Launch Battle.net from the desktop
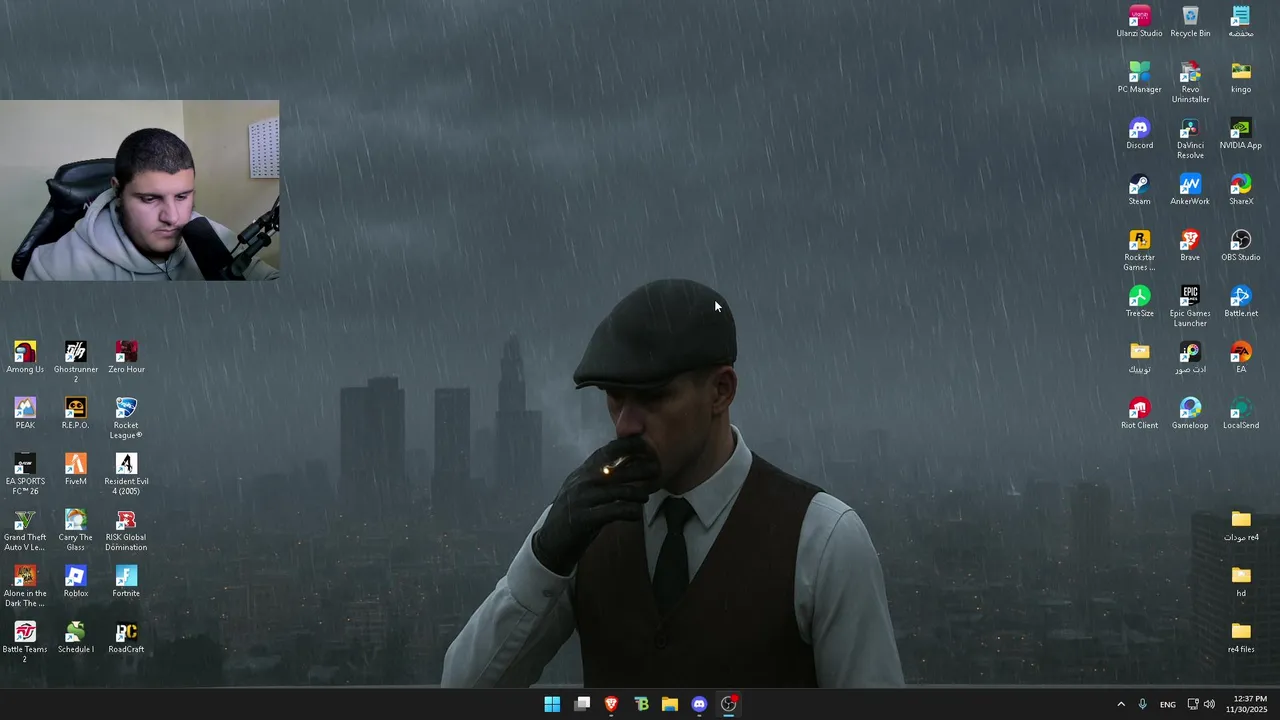 (1241, 301)
